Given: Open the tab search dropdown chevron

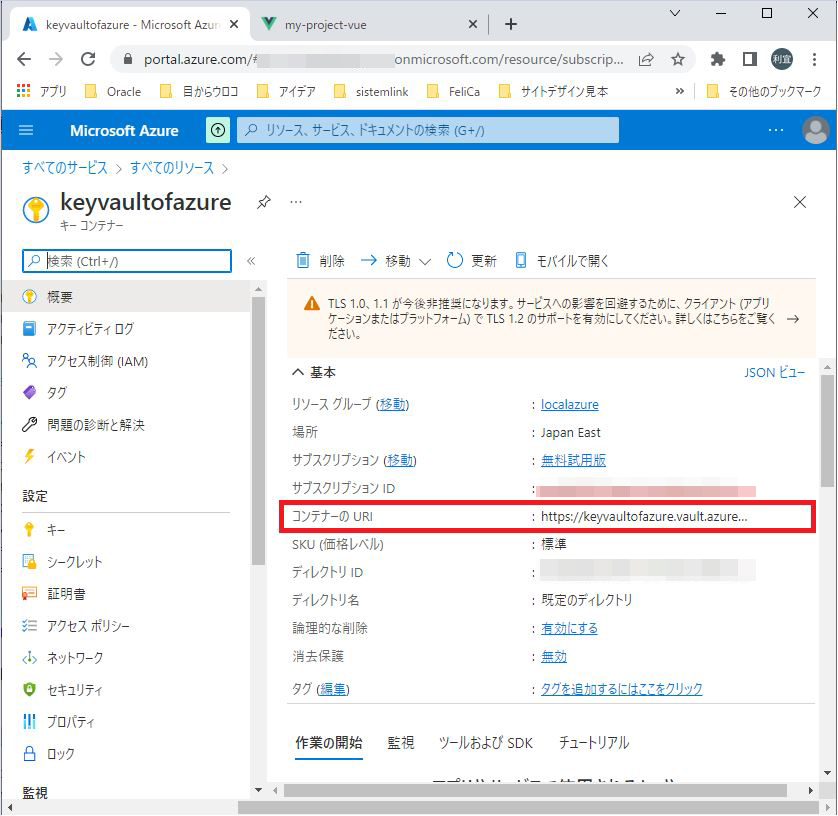Looking at the screenshot, I should click(x=675, y=13).
